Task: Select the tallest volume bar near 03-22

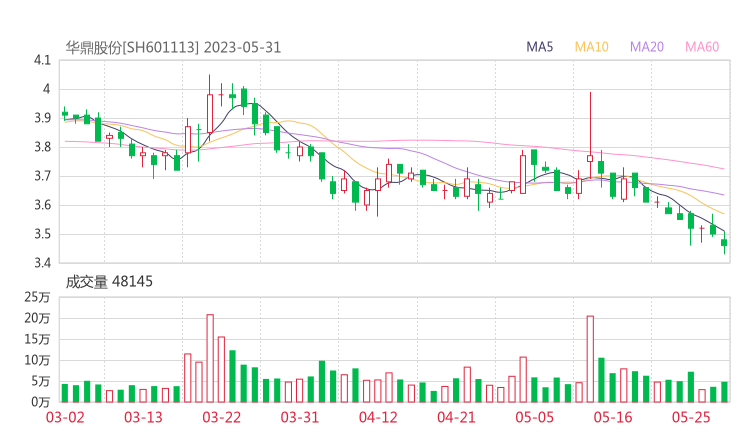Action: (x=210, y=358)
